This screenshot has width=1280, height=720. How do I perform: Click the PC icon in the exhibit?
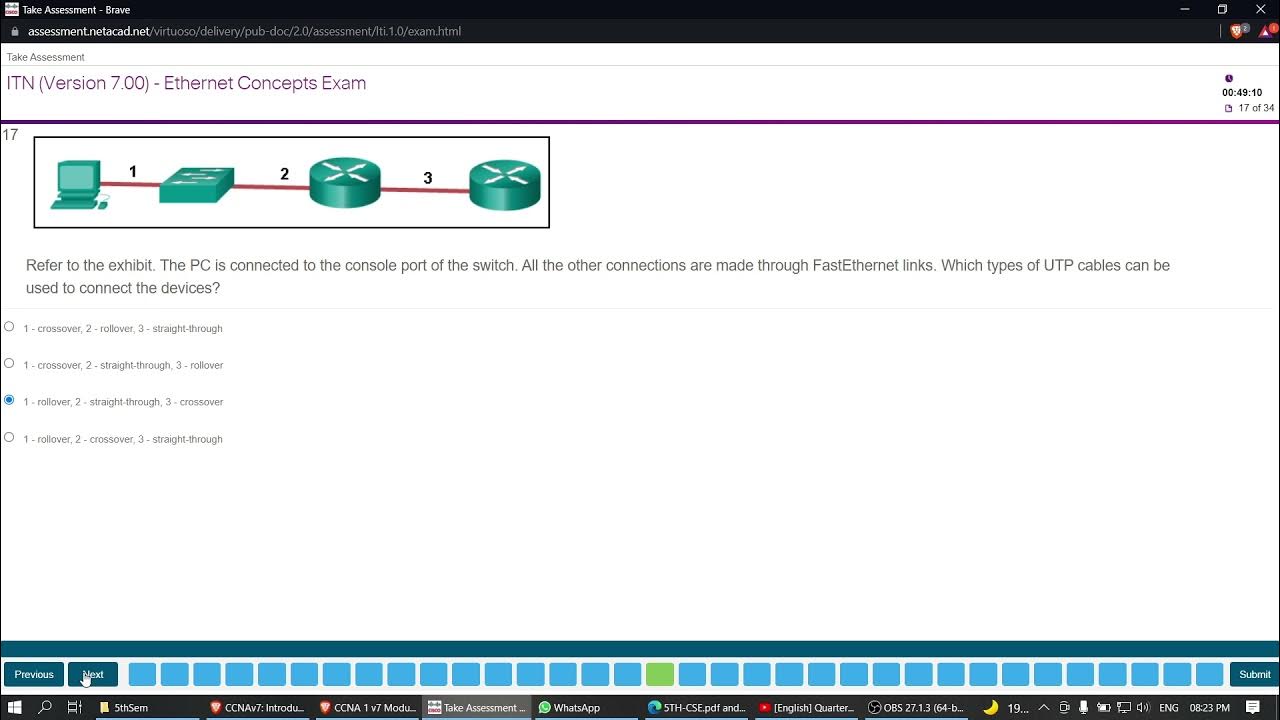tap(80, 184)
